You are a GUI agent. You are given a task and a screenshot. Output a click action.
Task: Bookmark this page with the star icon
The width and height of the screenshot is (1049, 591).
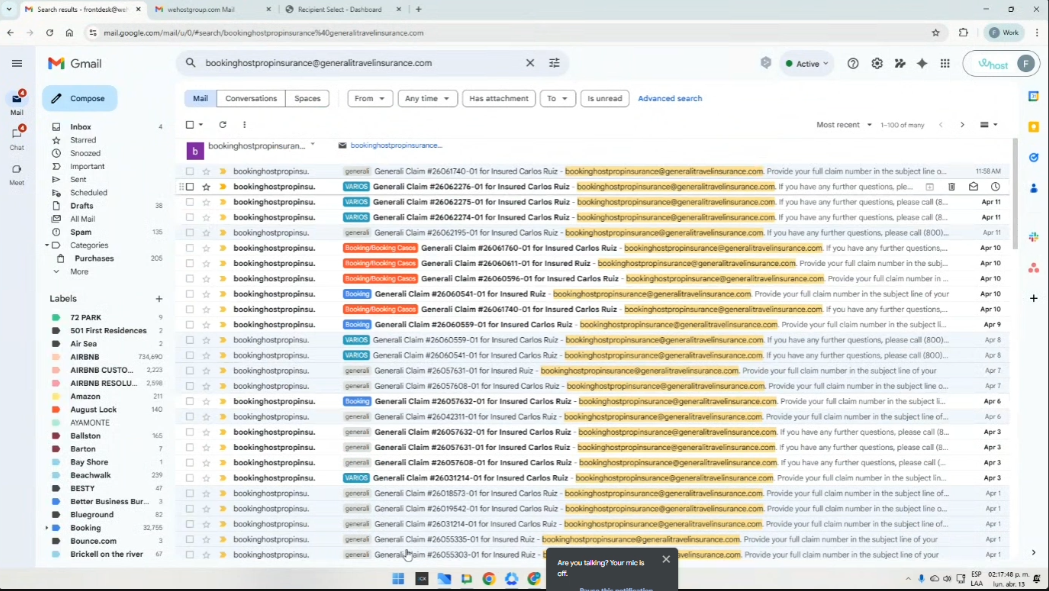935,33
